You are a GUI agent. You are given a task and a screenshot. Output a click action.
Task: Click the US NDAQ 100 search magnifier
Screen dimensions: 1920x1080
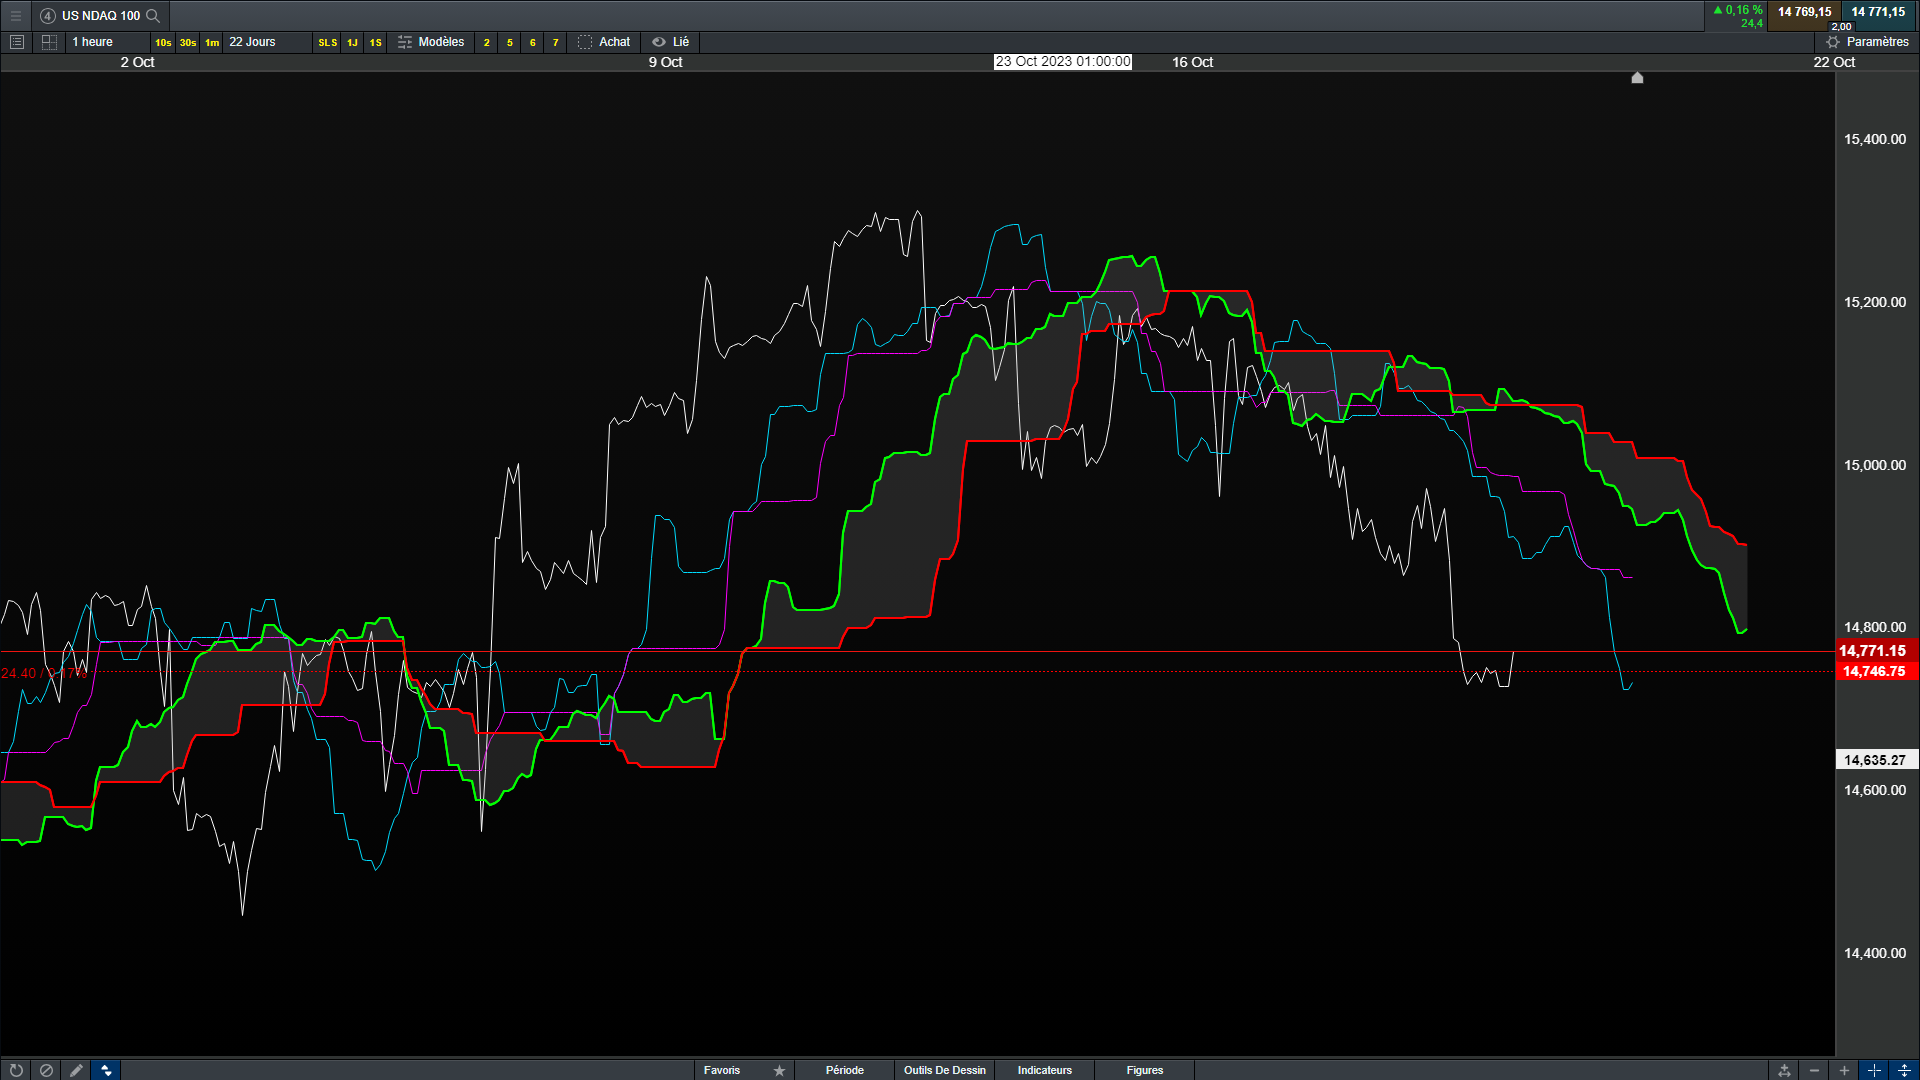click(153, 16)
